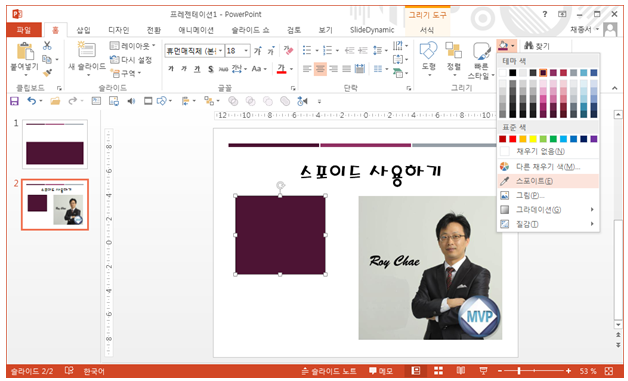Switch to the Animations (애니메이션) tab
The image size is (628, 381).
[x=196, y=30]
